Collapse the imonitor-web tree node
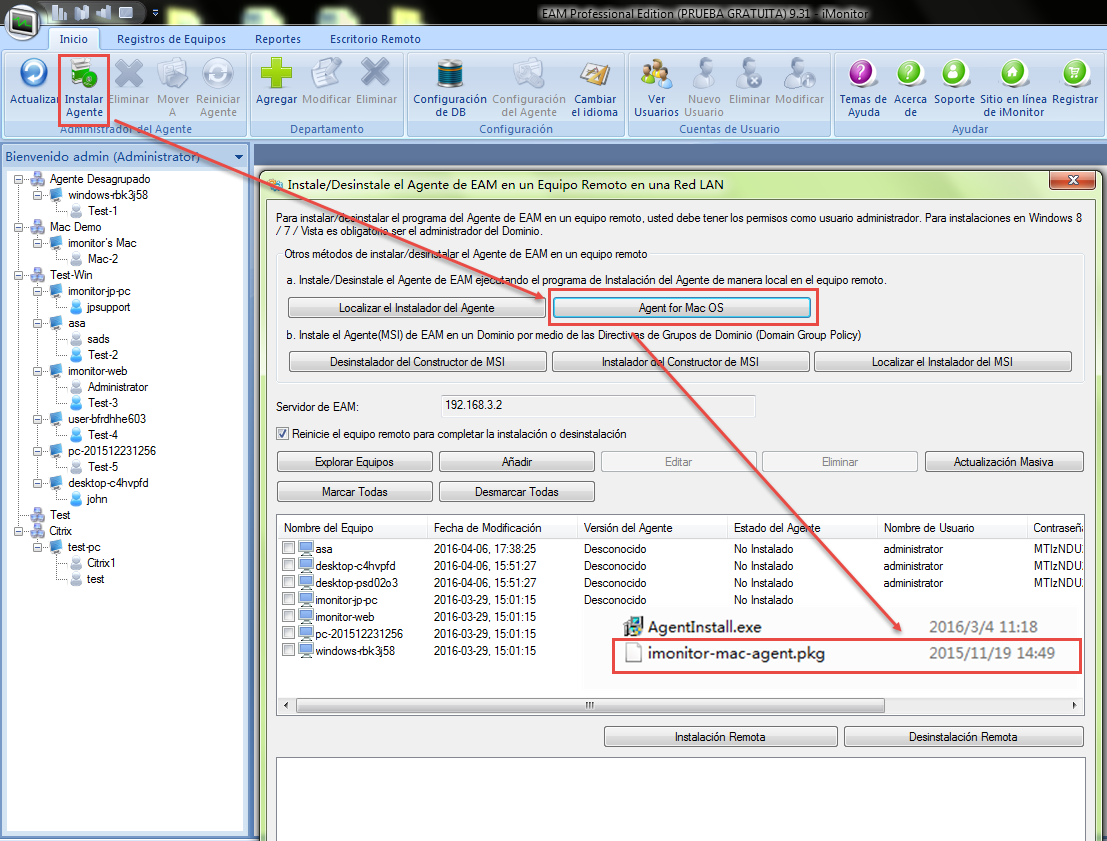Viewport: 1107px width, 841px height. (x=37, y=371)
